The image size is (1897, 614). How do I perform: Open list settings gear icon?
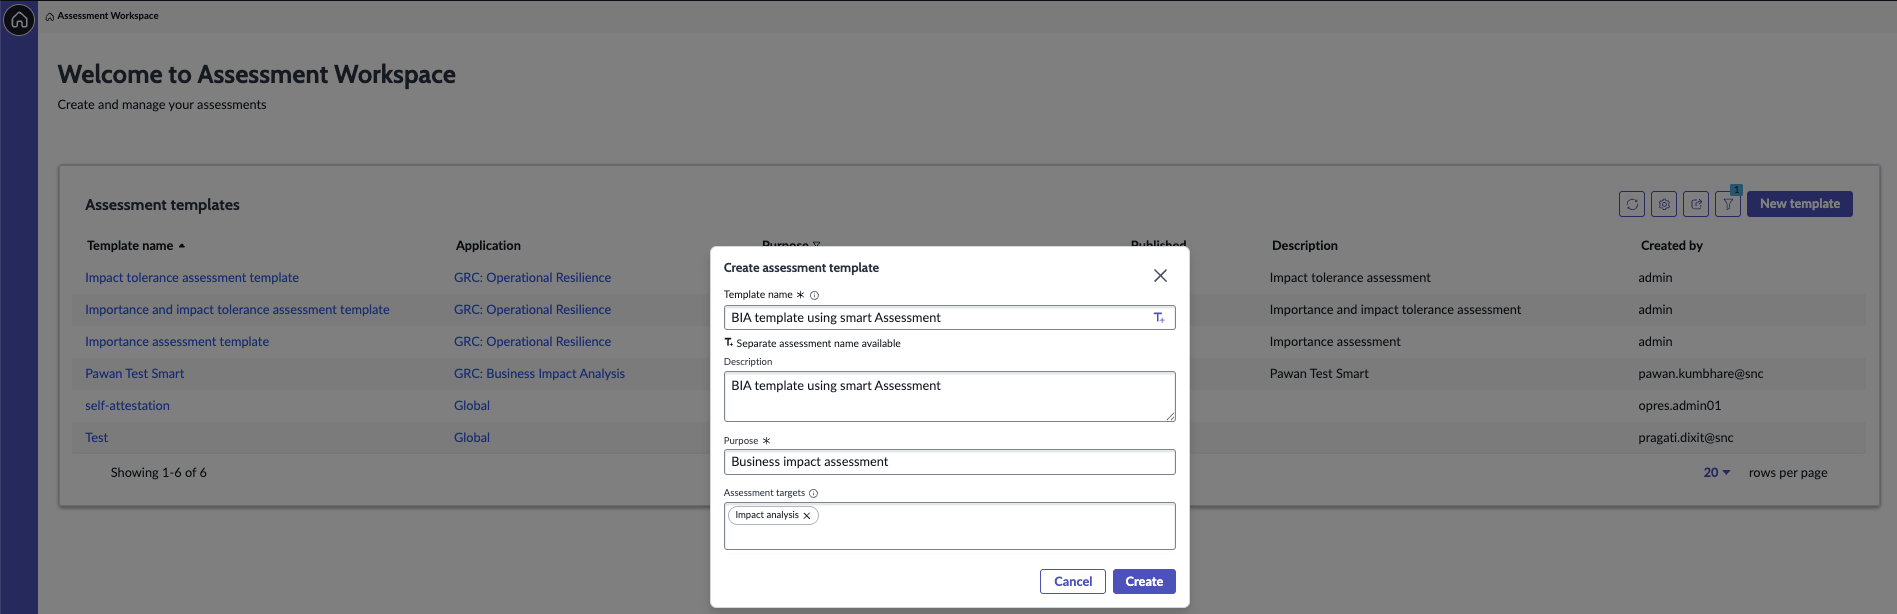(1664, 204)
